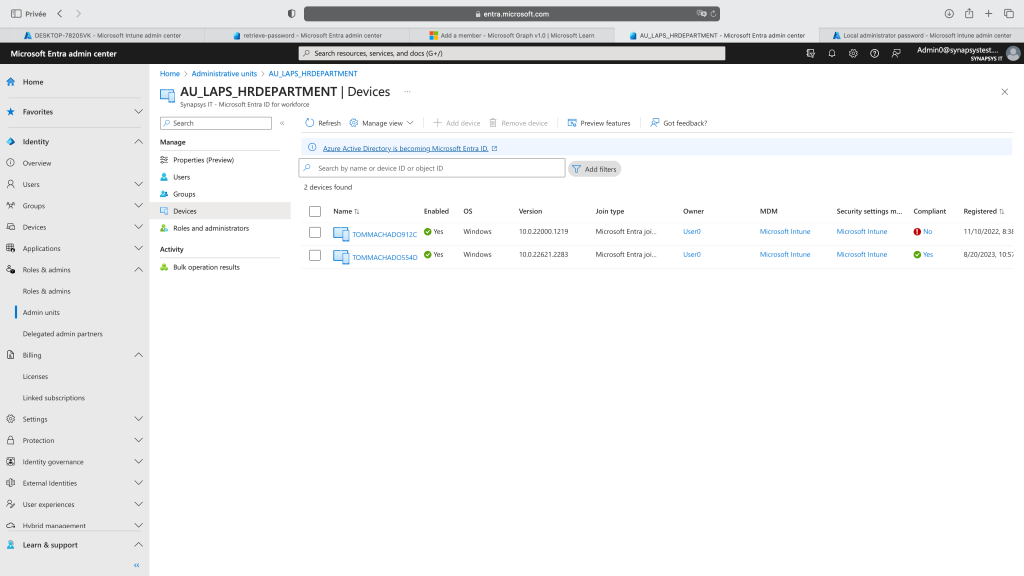1024x576 pixels.
Task: Open Roles and administrators menu item
Action: coord(210,228)
